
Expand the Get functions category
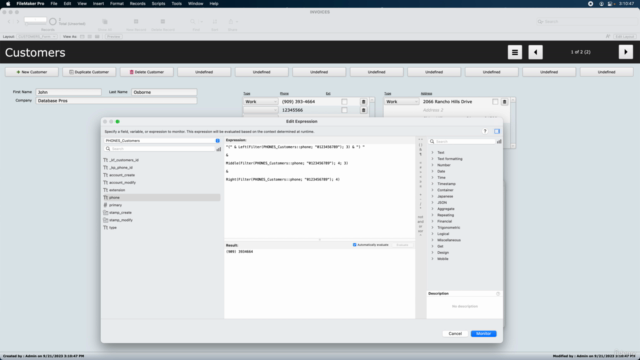coord(433,247)
